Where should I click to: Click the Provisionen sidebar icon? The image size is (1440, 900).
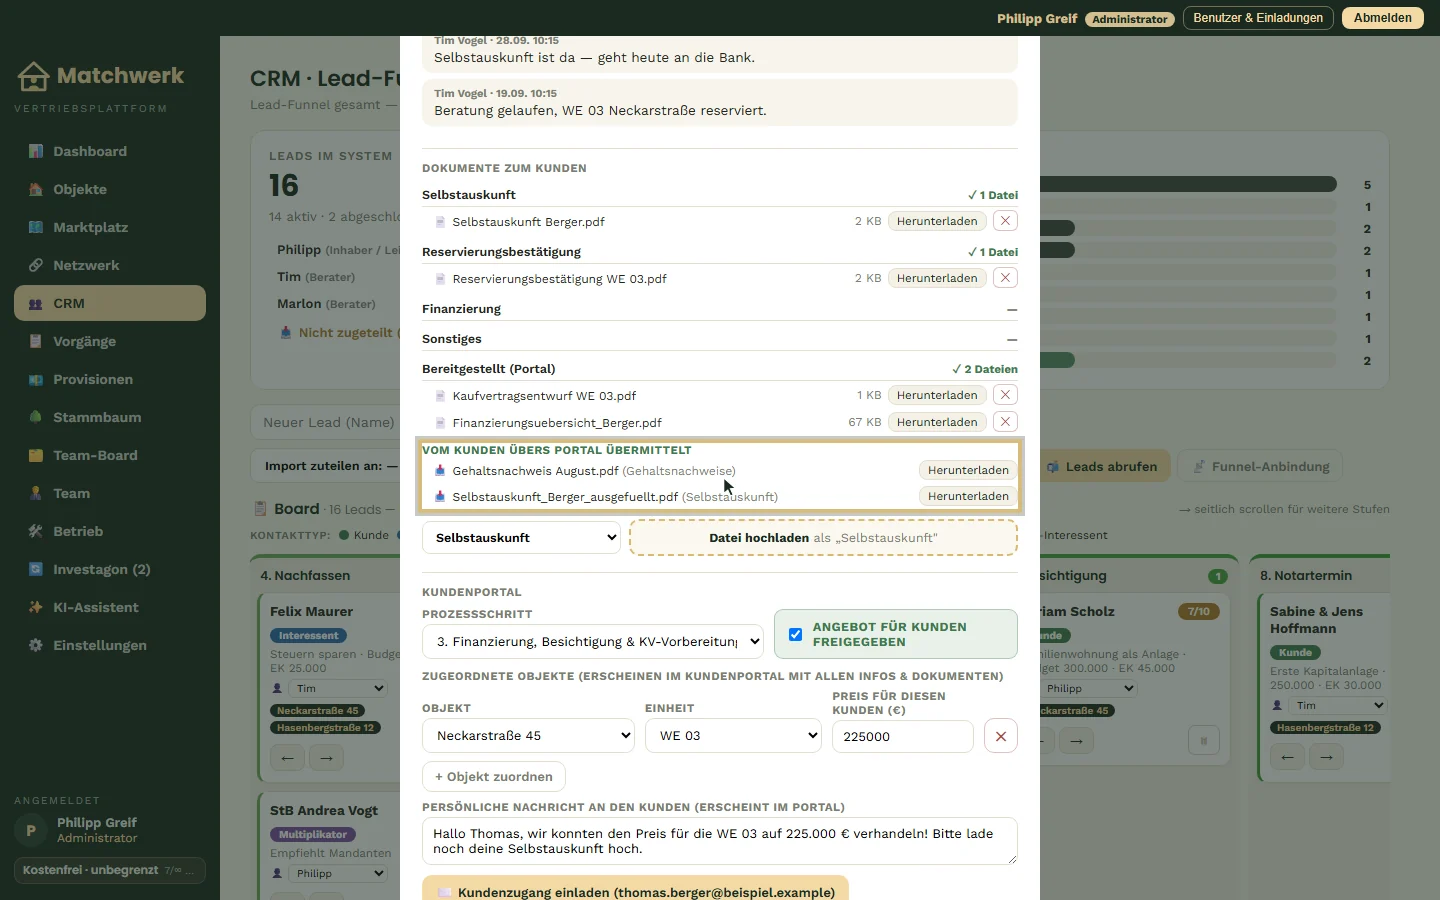pos(36,379)
